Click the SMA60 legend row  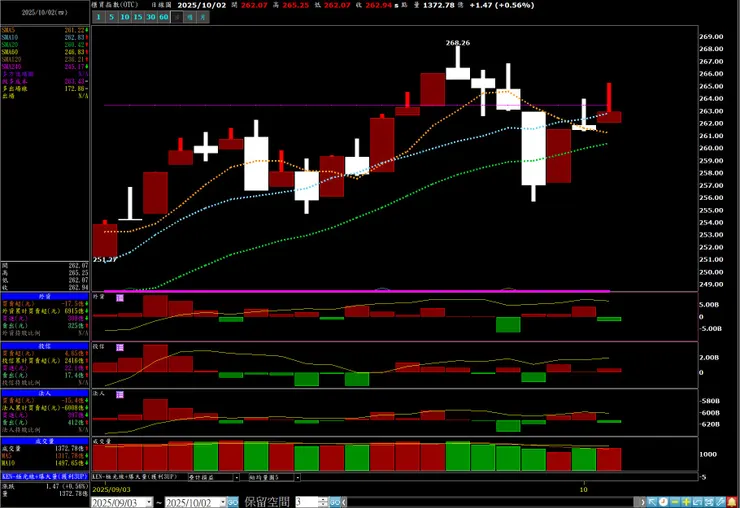coord(45,52)
